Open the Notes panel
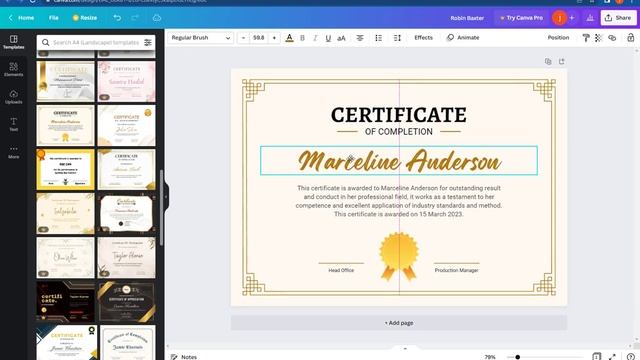Image resolution: width=640 pixels, height=360 pixels. coord(184,357)
